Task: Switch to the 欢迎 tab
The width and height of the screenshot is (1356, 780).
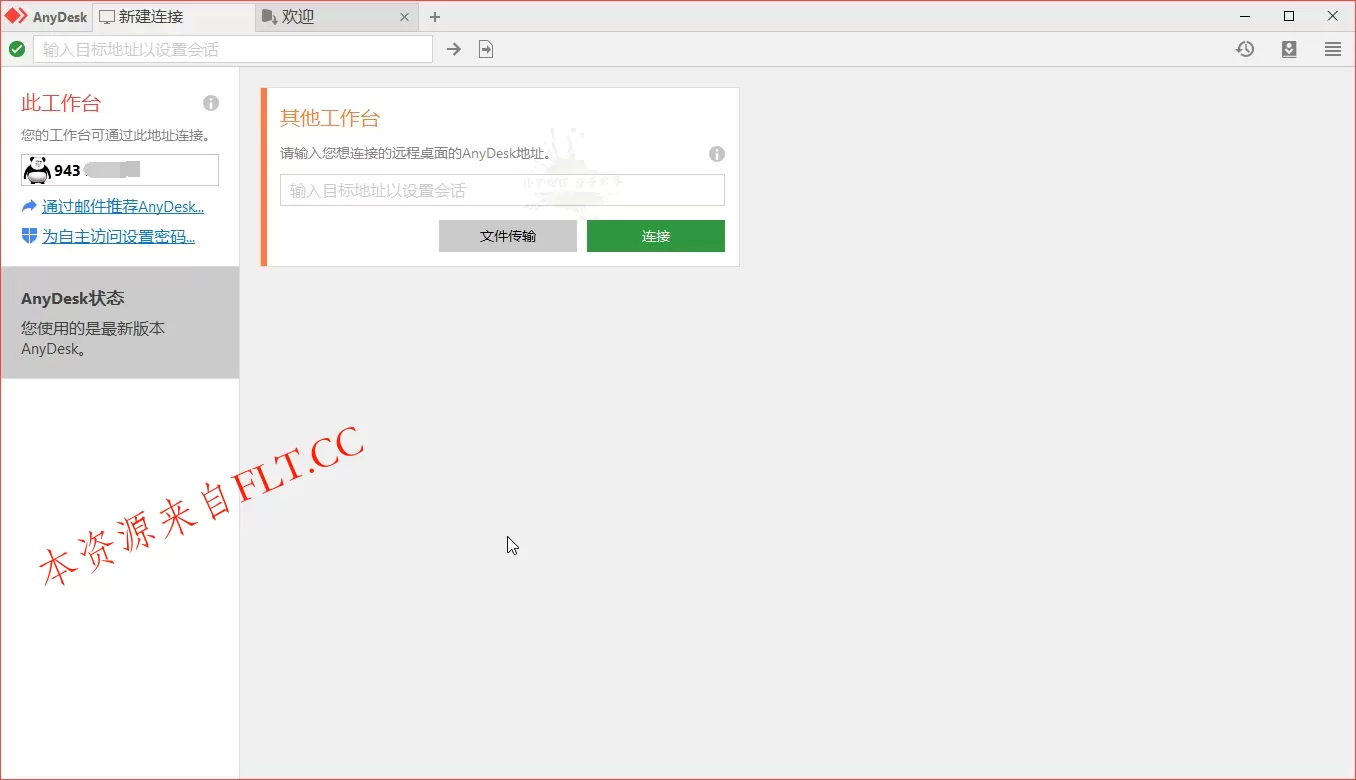Action: tap(337, 17)
